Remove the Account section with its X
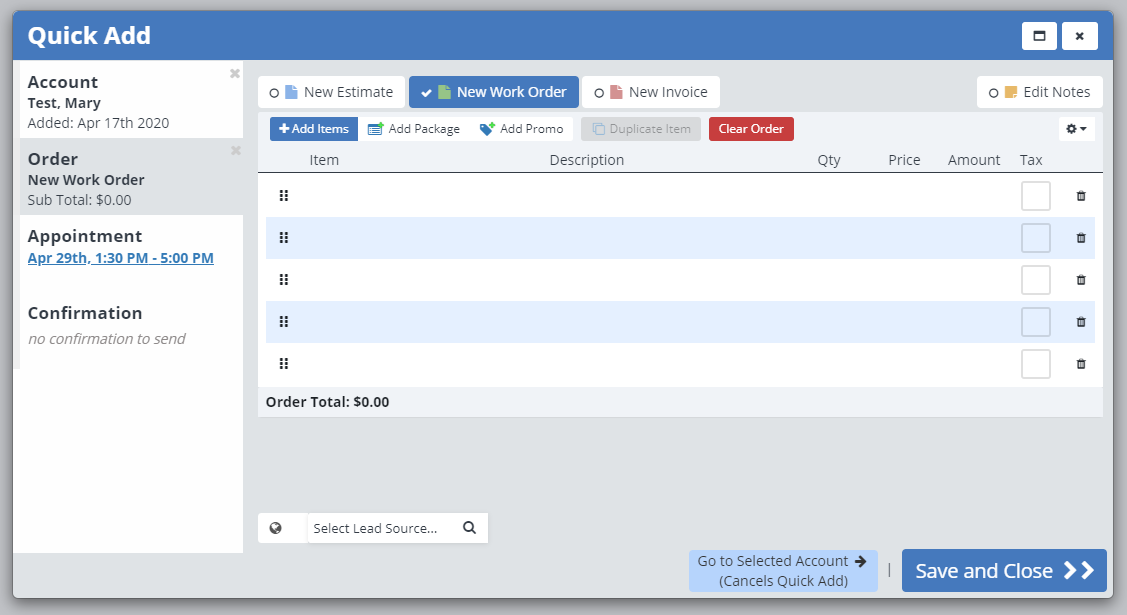This screenshot has width=1127, height=615. tap(235, 73)
